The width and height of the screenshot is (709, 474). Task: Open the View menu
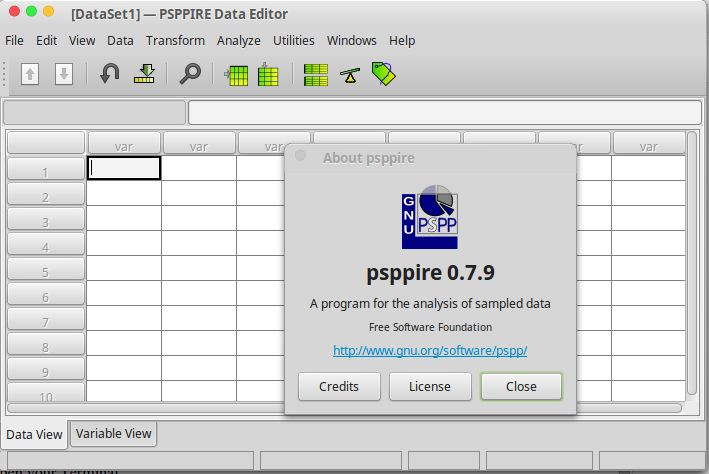tap(82, 40)
